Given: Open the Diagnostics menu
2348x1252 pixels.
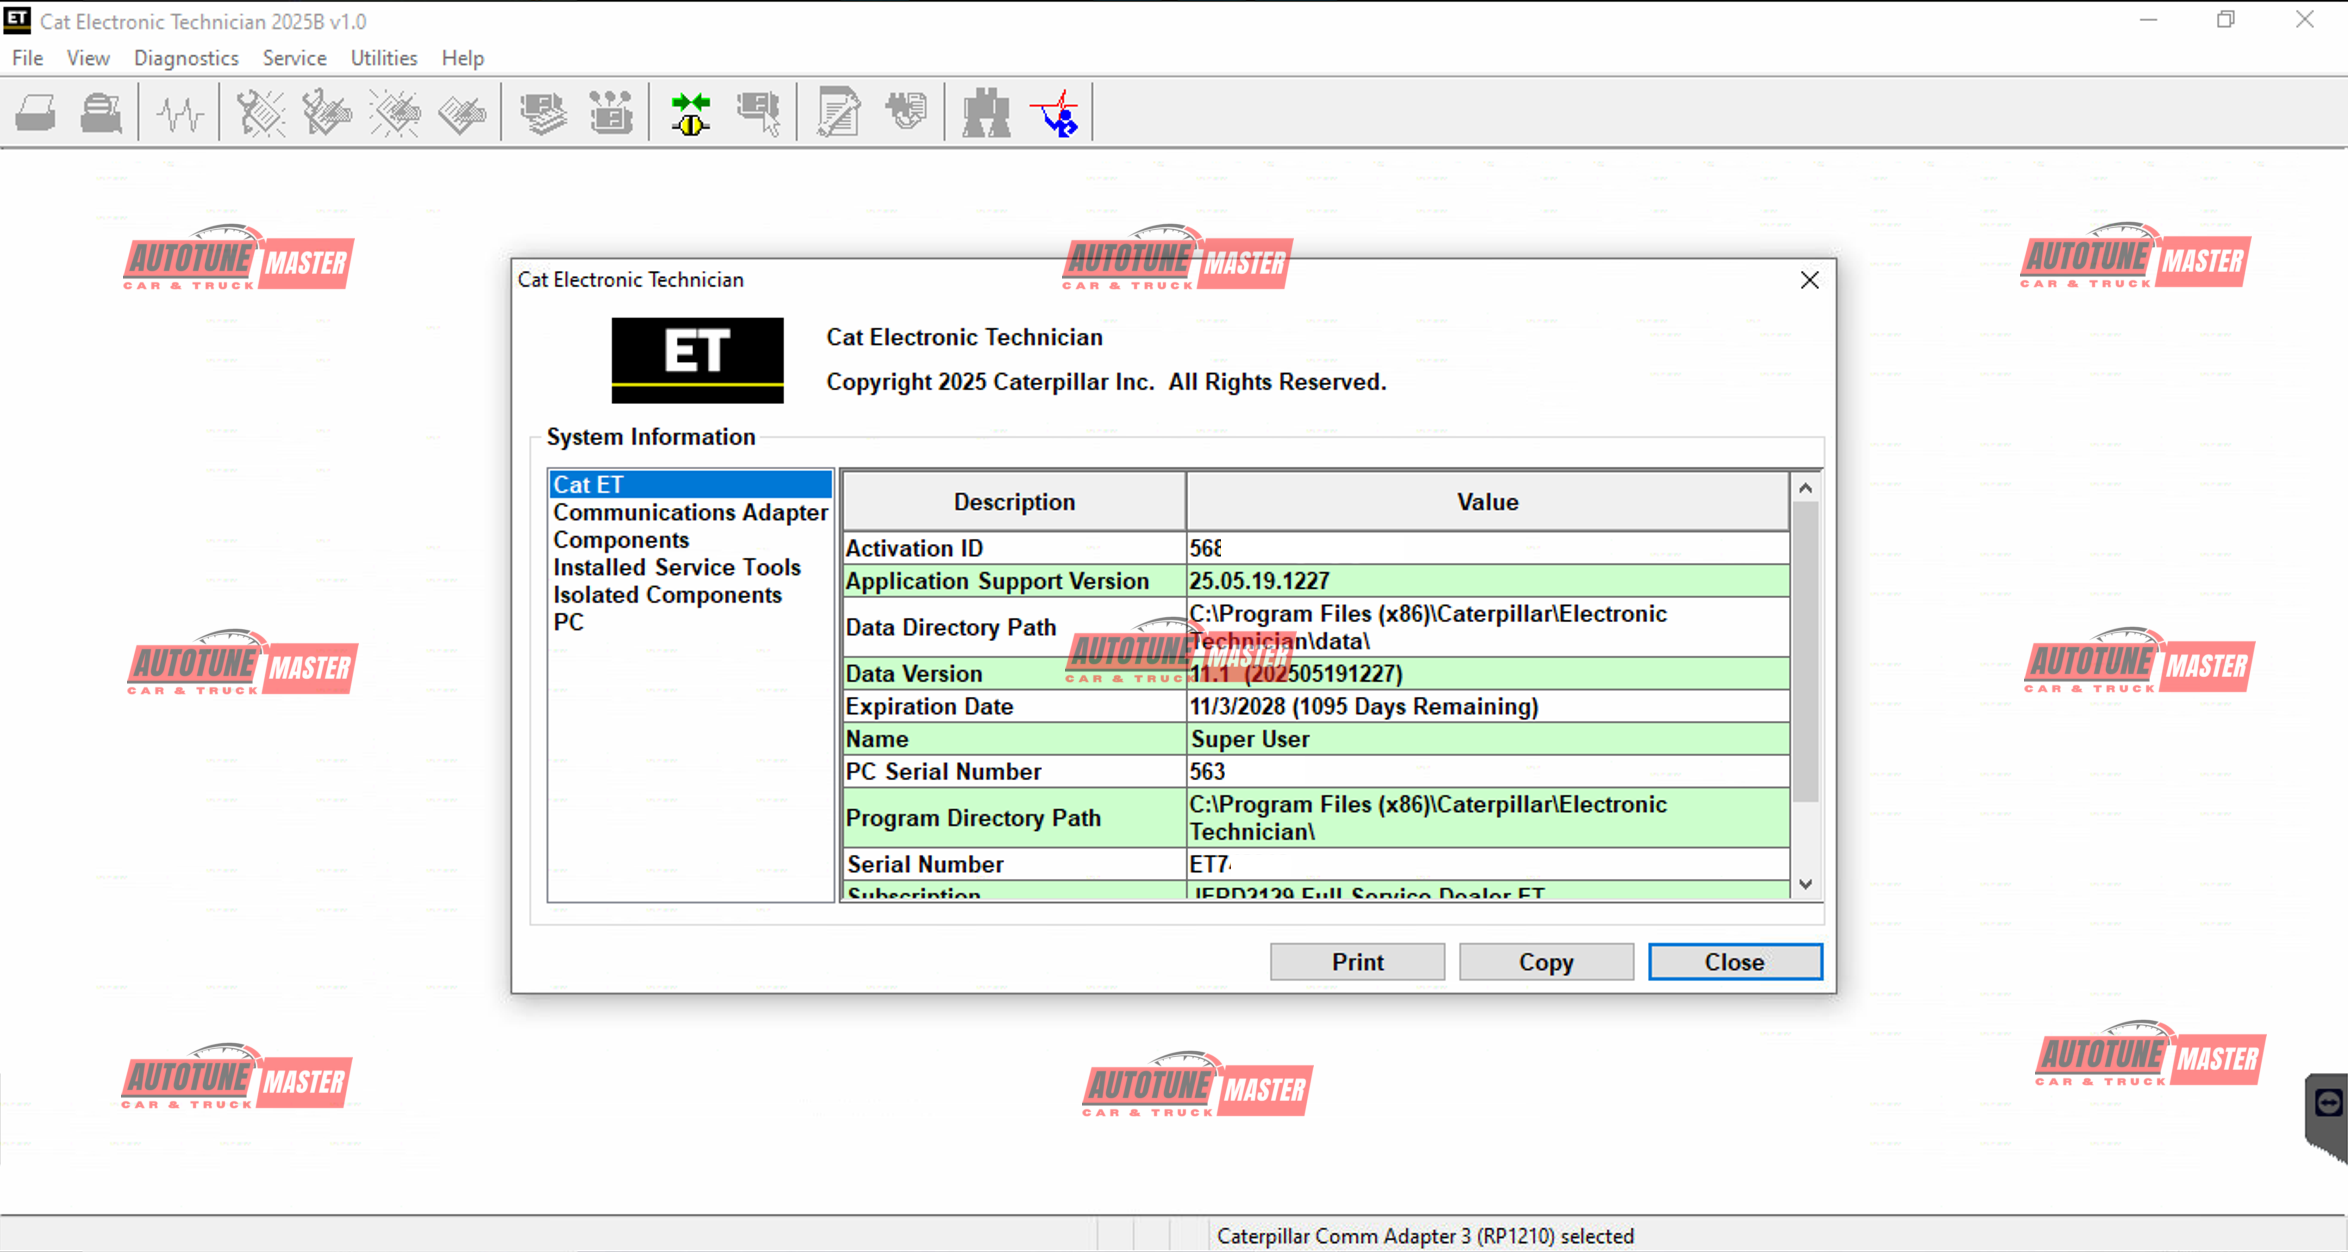Looking at the screenshot, I should [186, 58].
